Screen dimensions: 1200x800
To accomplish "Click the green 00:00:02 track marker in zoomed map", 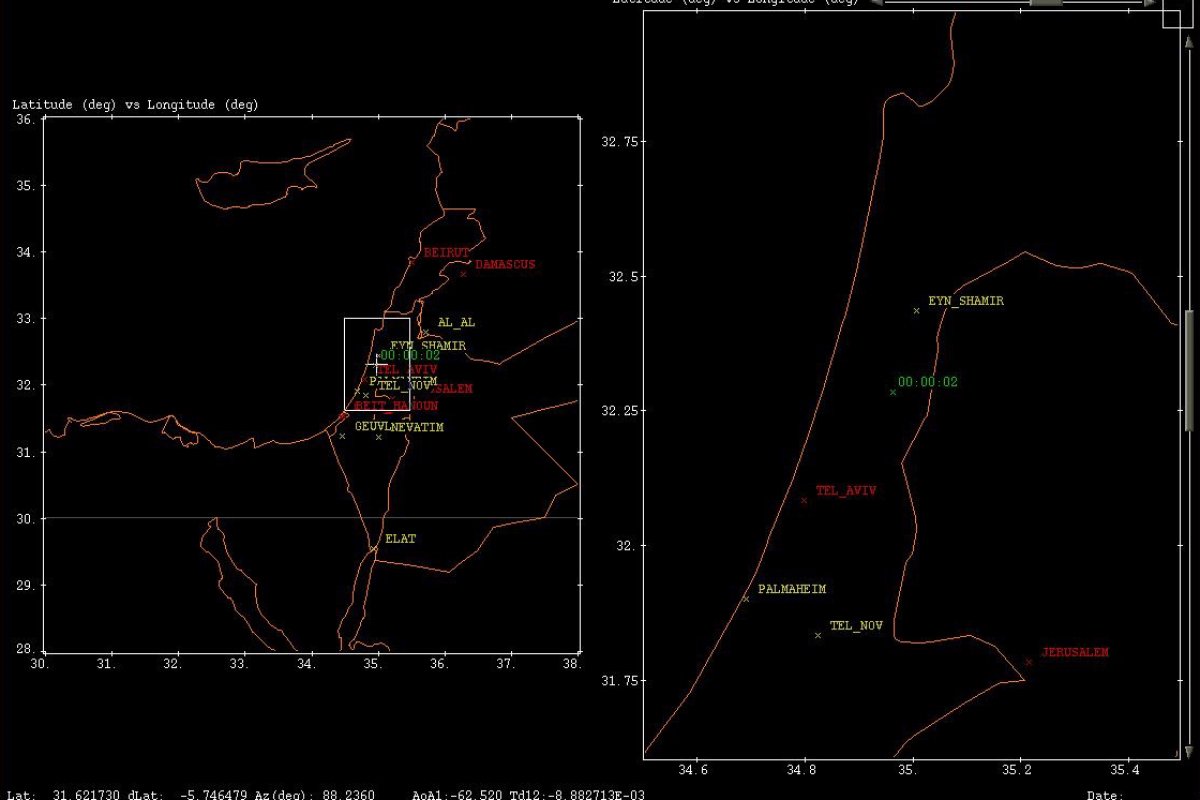I will 893,392.
